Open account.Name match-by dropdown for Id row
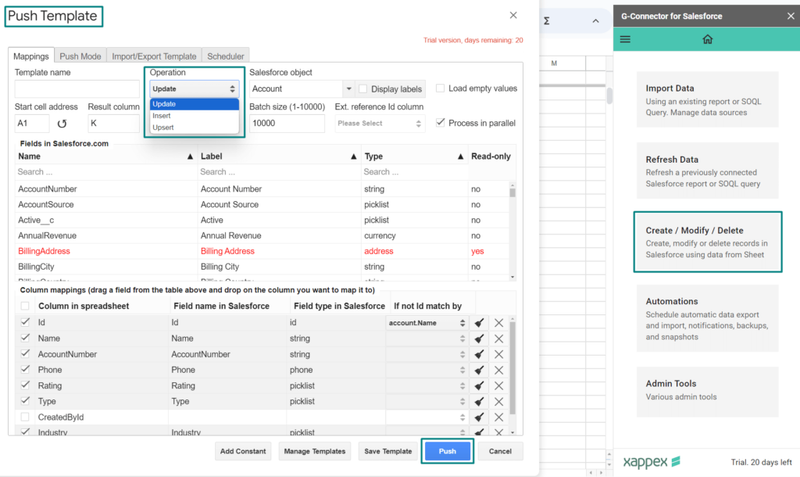This screenshot has height=477, width=800. [x=427, y=323]
